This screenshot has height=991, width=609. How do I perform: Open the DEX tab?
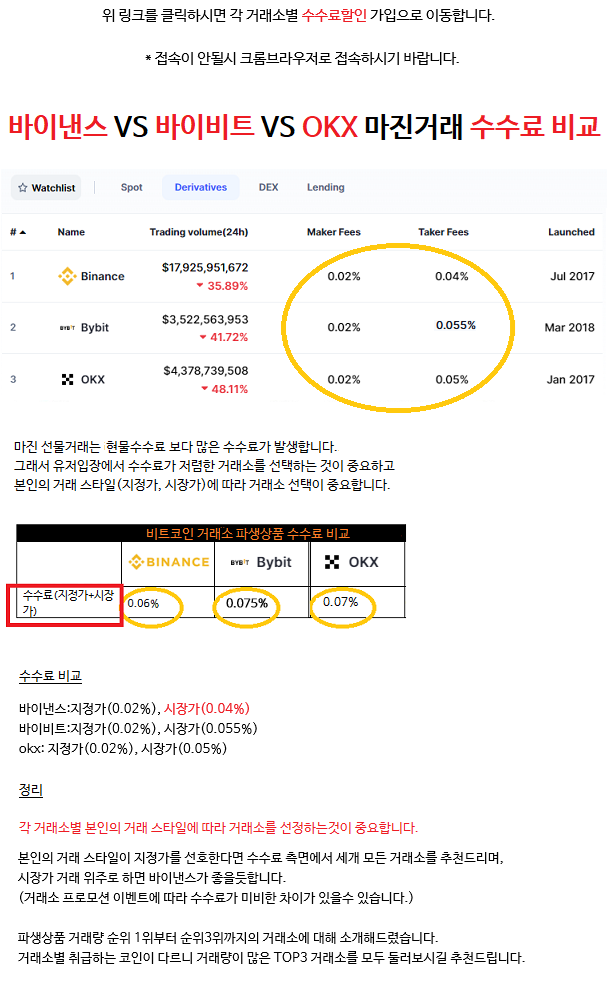tap(268, 187)
